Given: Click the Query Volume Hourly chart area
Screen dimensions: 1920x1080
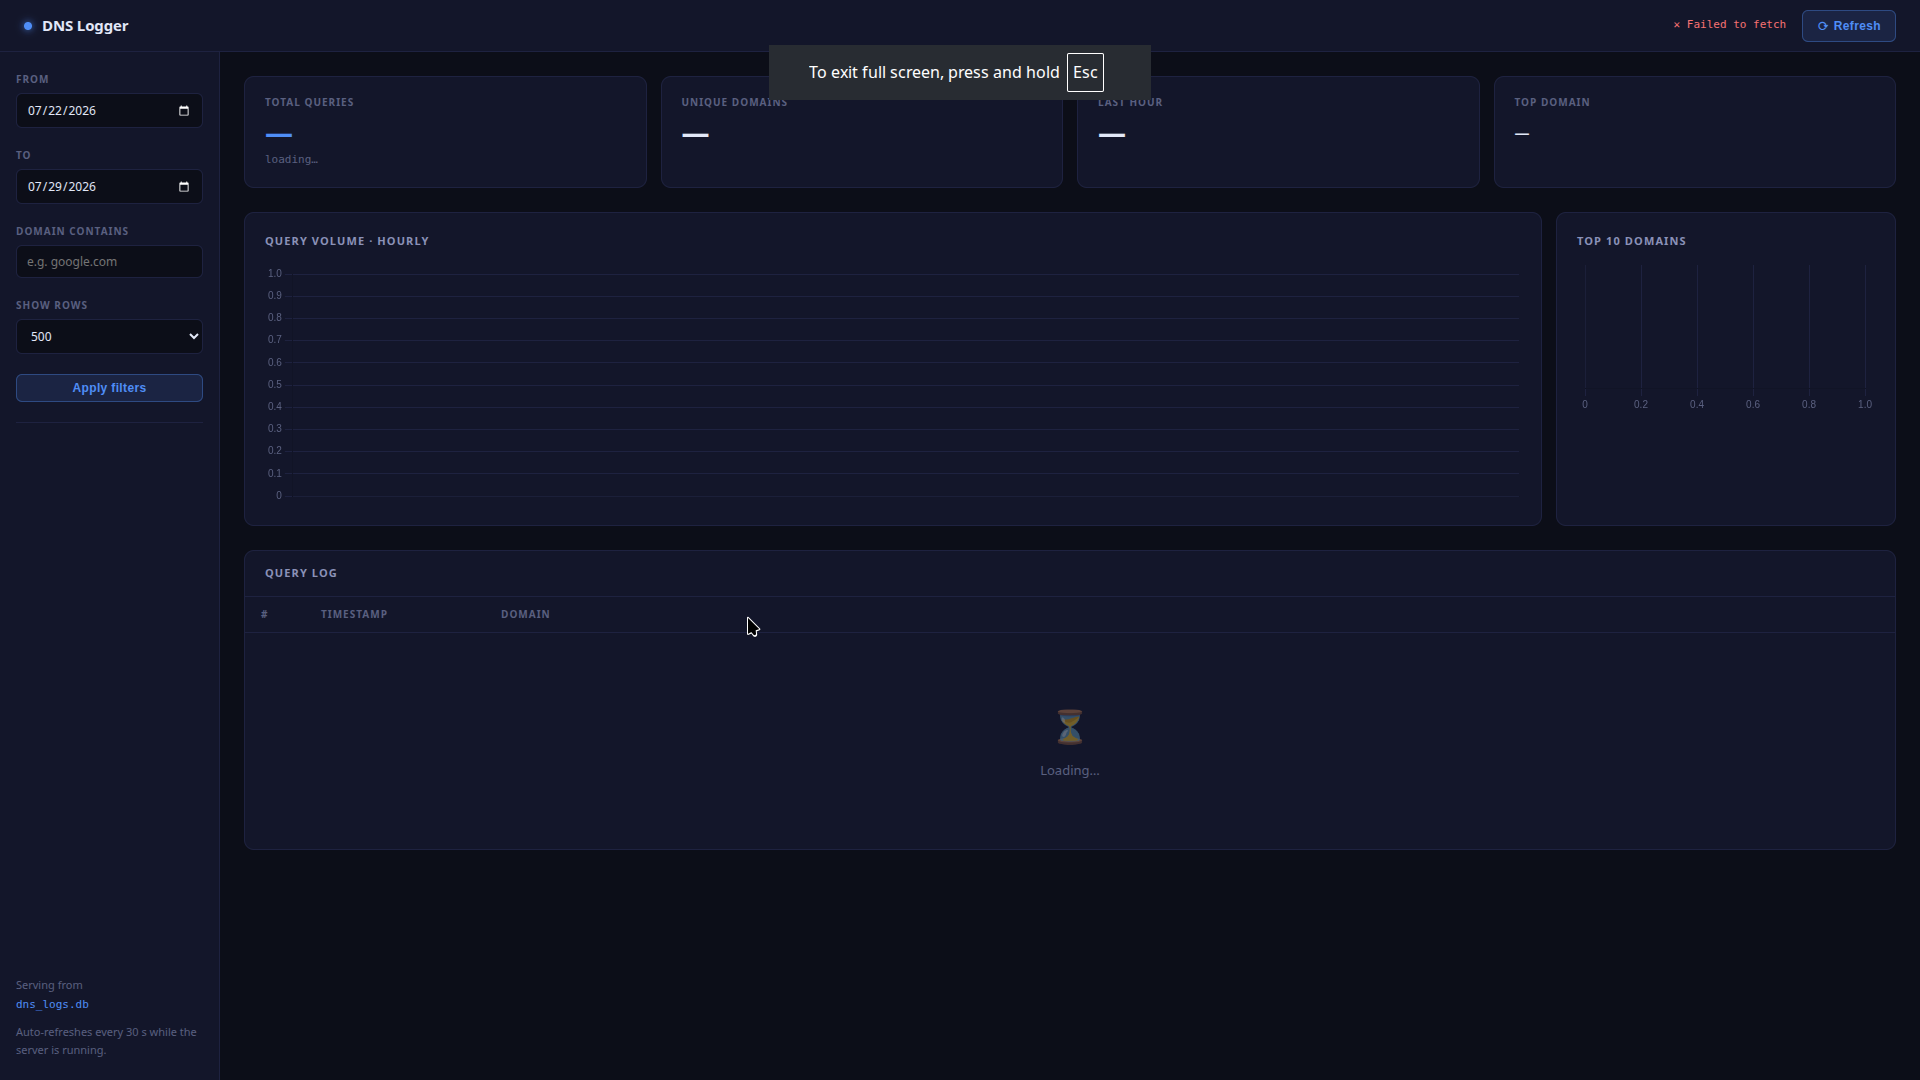Looking at the screenshot, I should click(x=892, y=384).
